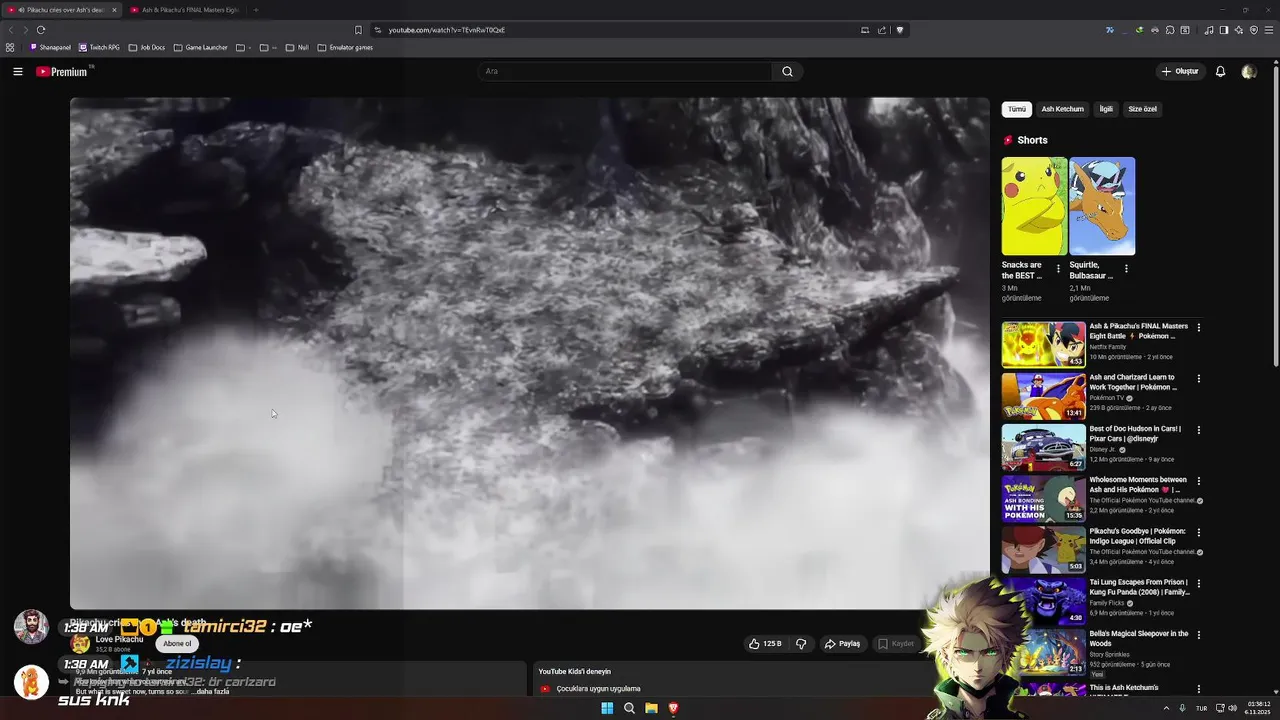Open more options for Bella's Magical Sleepover video

click(1199, 635)
